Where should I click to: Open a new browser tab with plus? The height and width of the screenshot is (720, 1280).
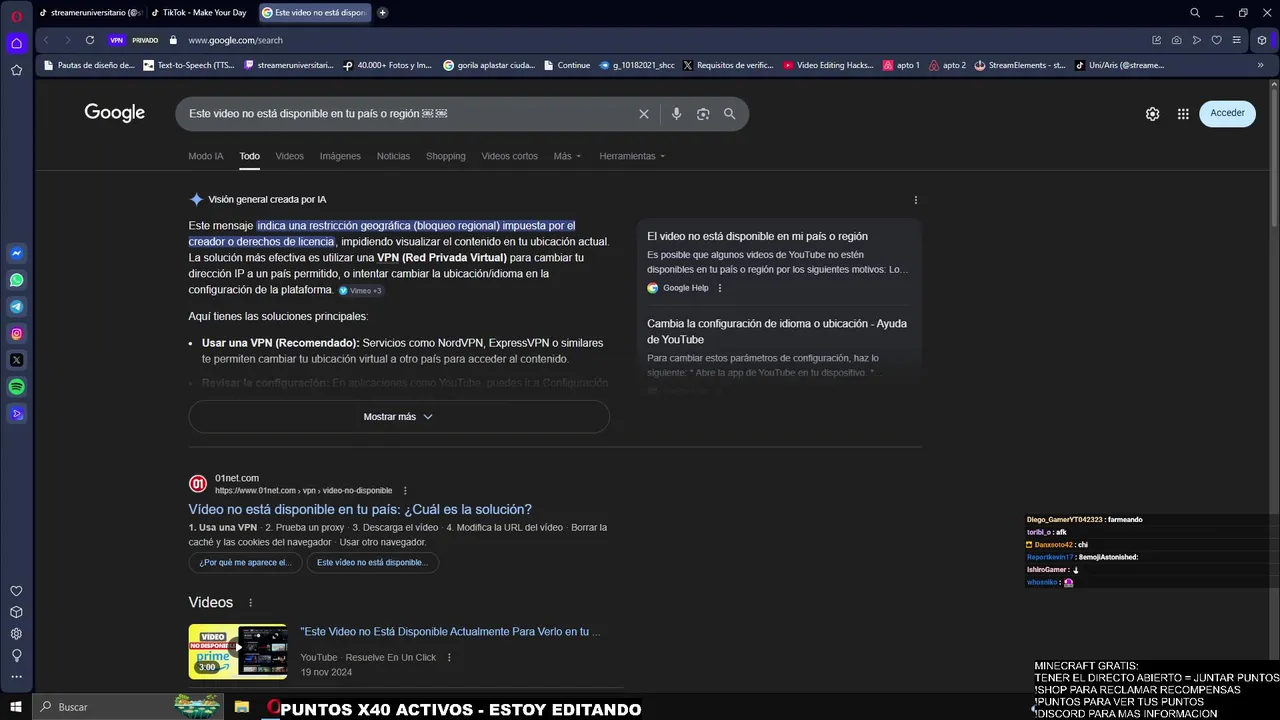pos(382,13)
